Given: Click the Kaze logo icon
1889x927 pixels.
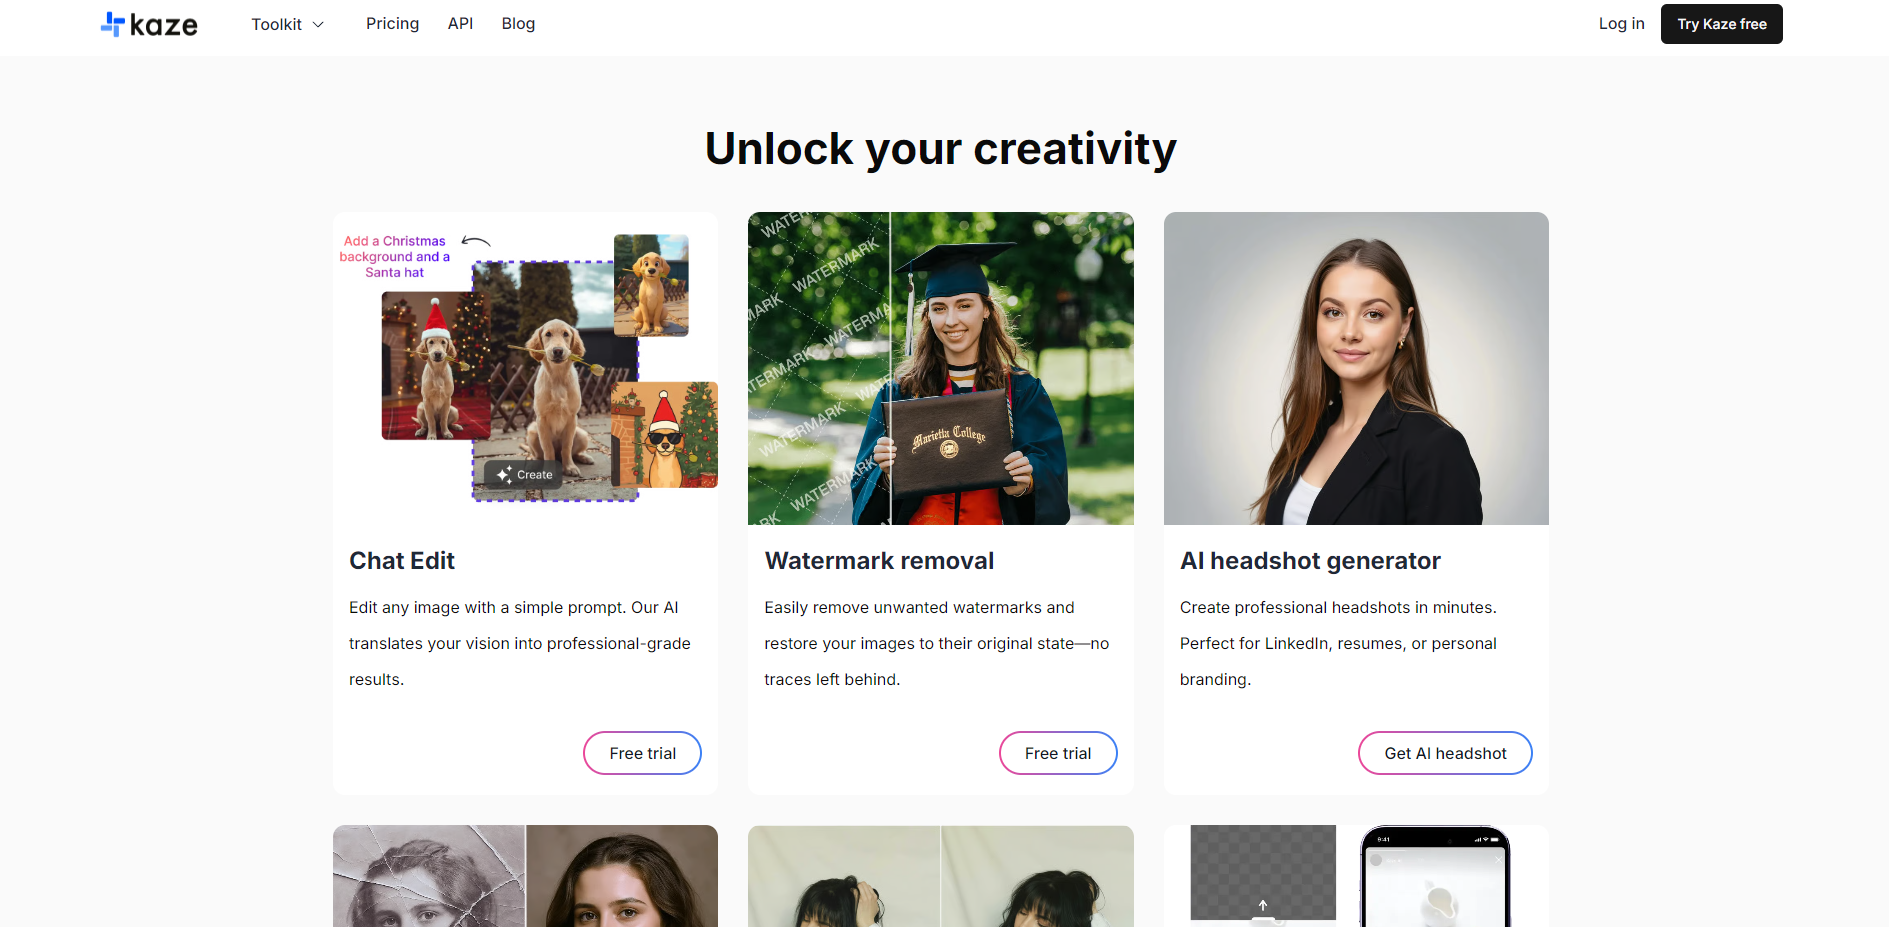Looking at the screenshot, I should click(112, 24).
